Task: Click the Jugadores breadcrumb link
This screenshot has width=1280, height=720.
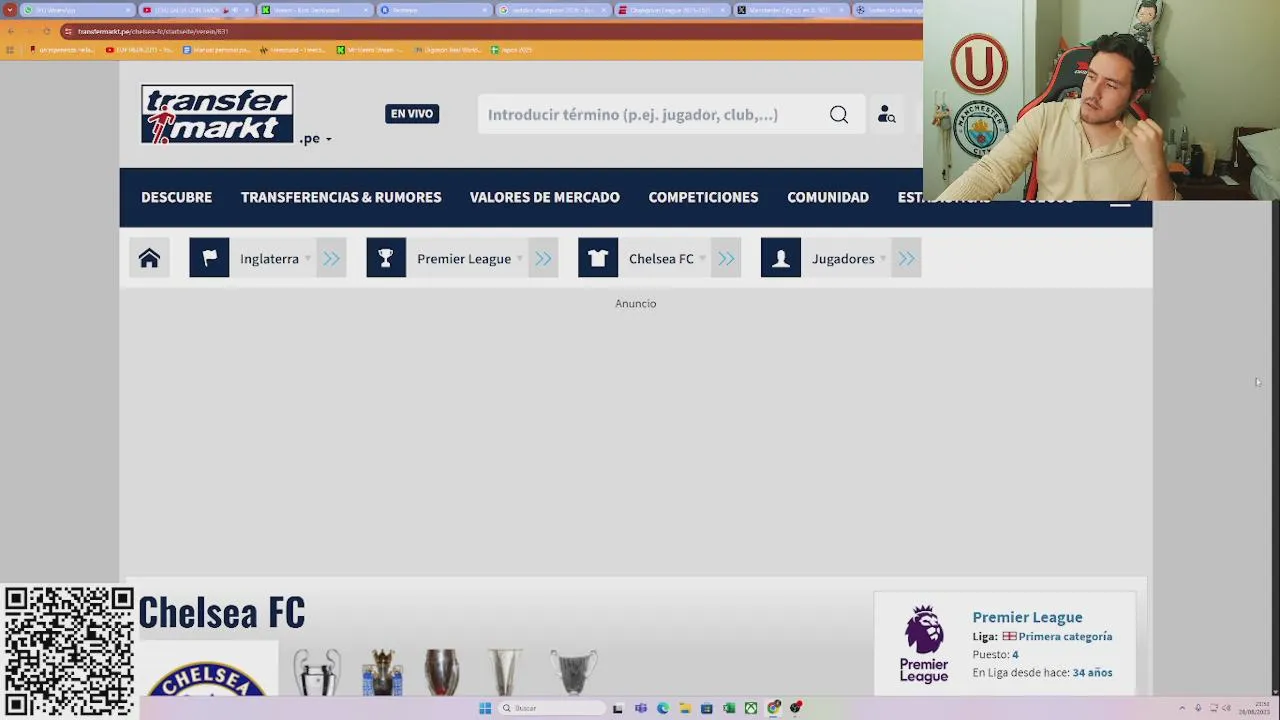Action: point(843,259)
